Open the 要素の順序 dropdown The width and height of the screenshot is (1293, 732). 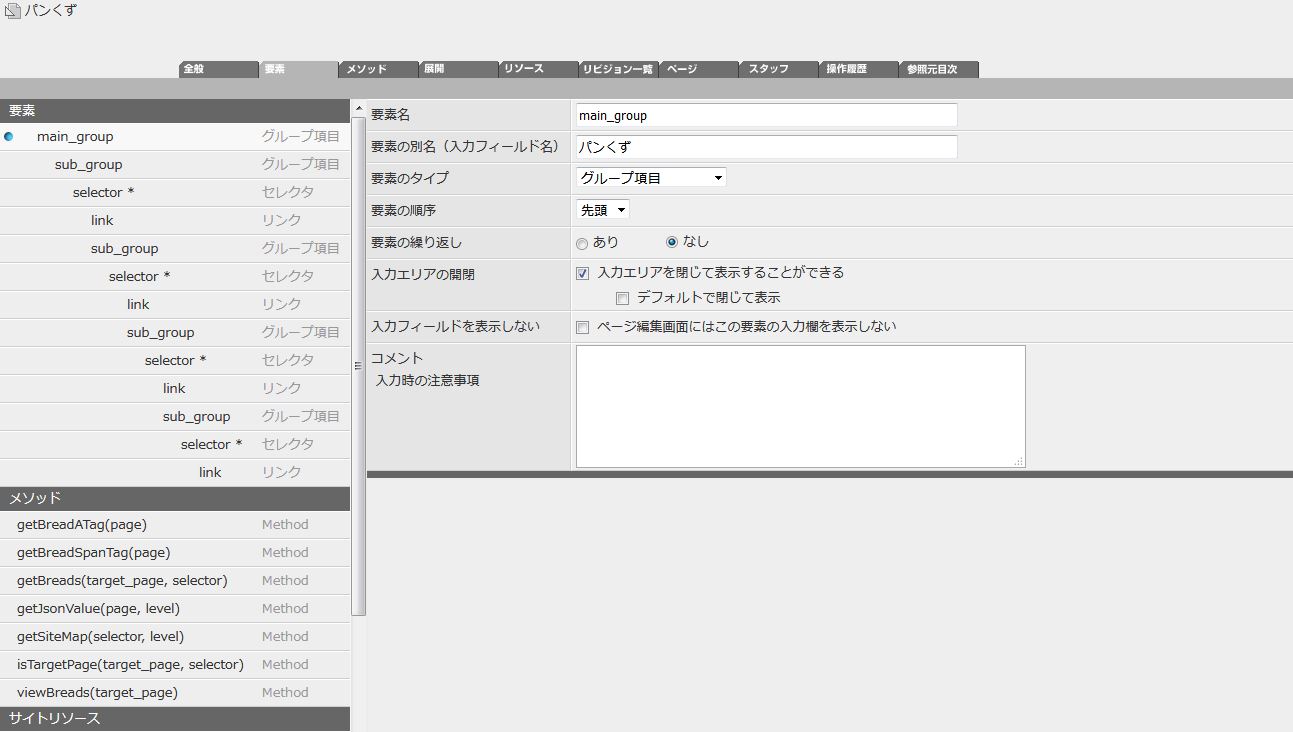tap(603, 210)
